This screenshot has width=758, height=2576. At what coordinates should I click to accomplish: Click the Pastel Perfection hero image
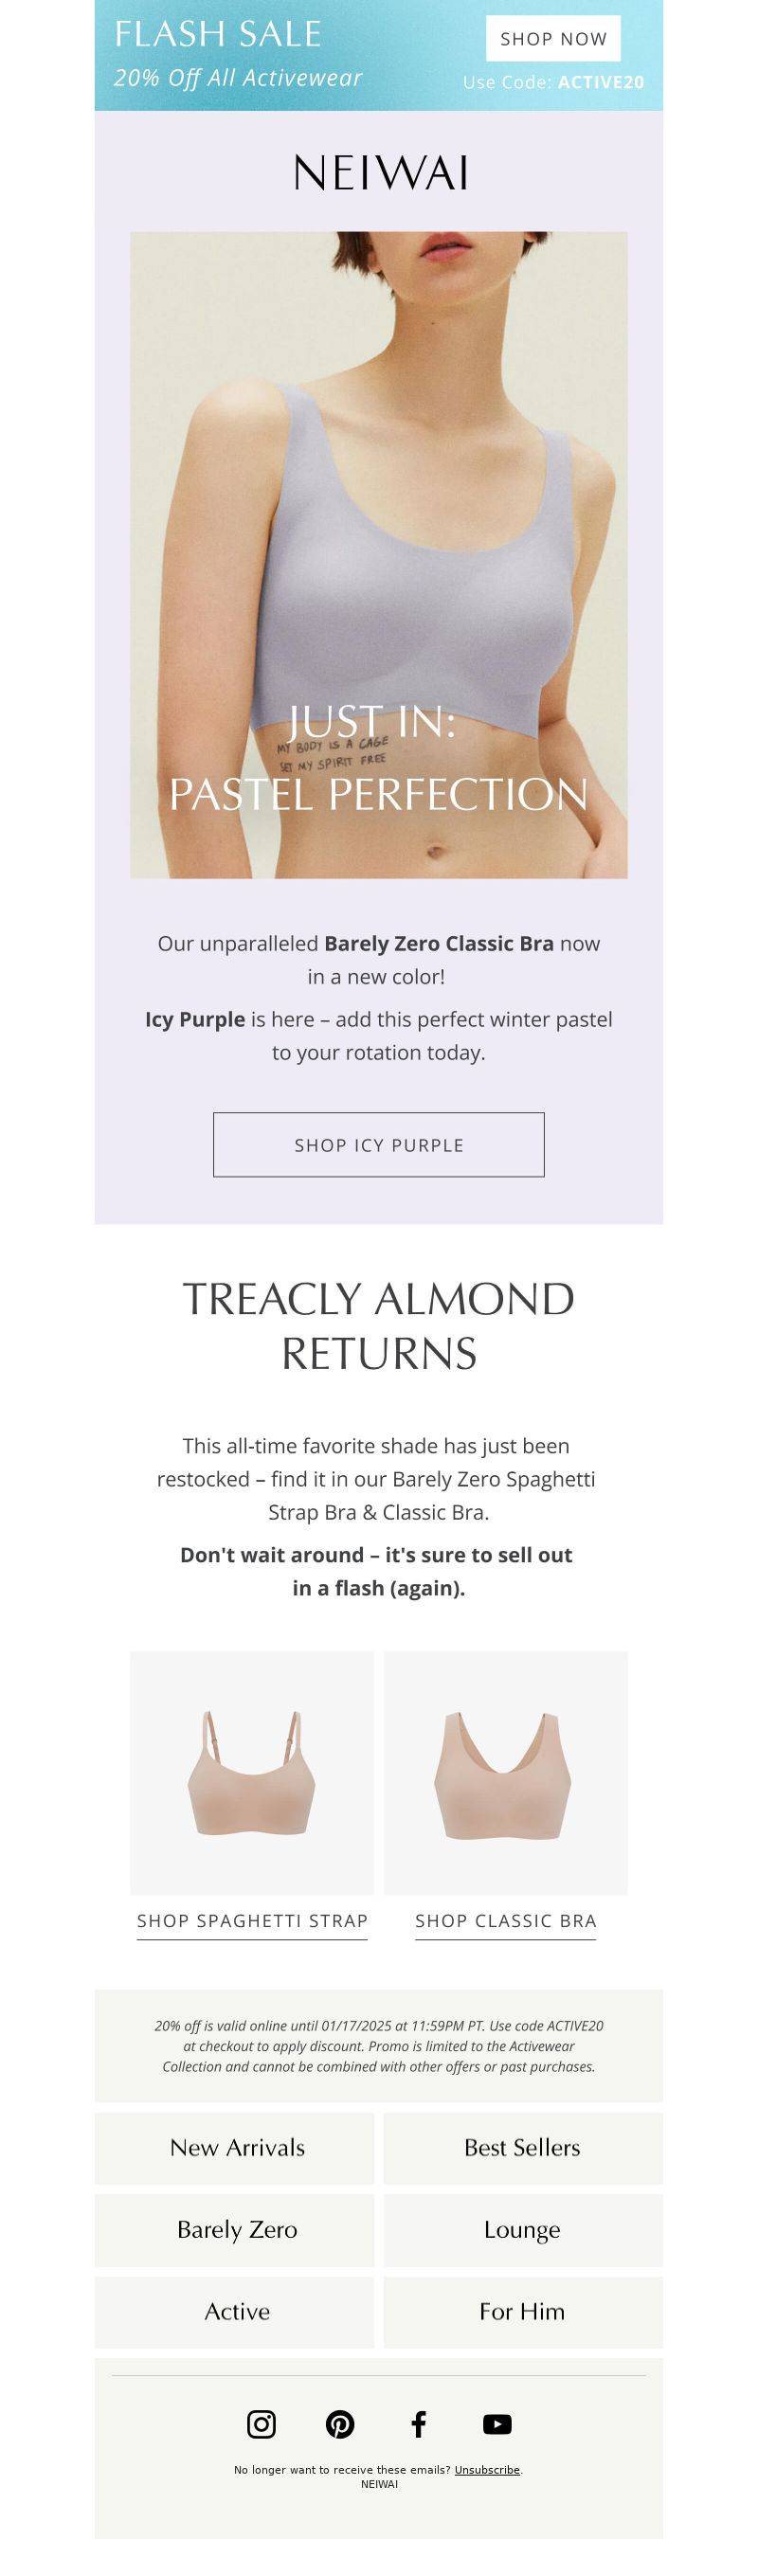[x=379, y=555]
